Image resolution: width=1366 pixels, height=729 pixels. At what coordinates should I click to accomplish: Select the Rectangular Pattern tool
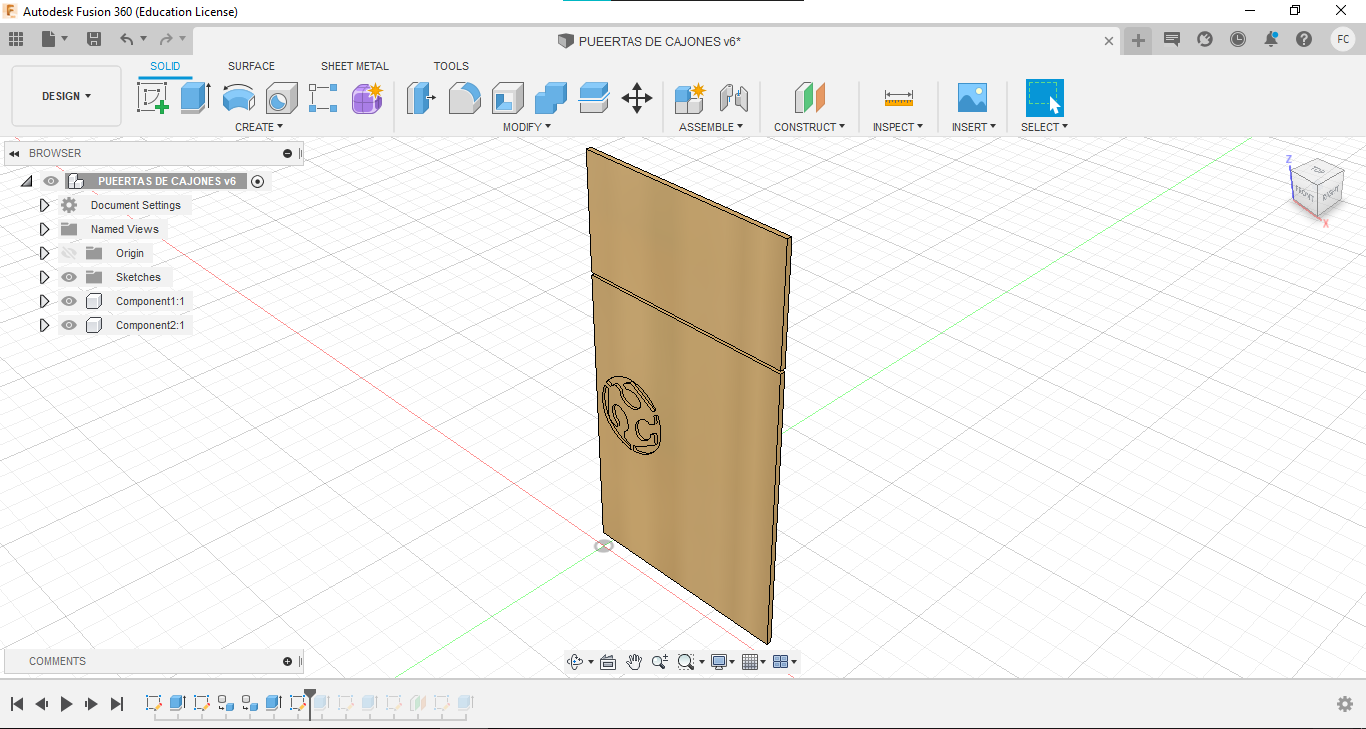point(323,98)
